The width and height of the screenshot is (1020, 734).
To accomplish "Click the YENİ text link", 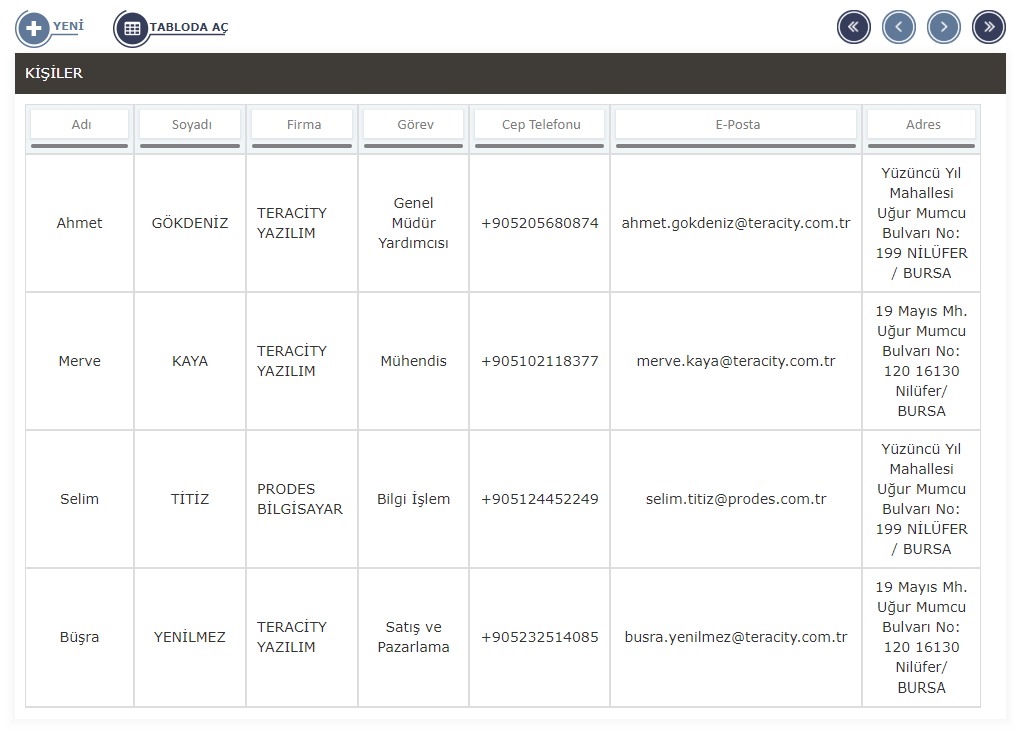I will point(68,25).
